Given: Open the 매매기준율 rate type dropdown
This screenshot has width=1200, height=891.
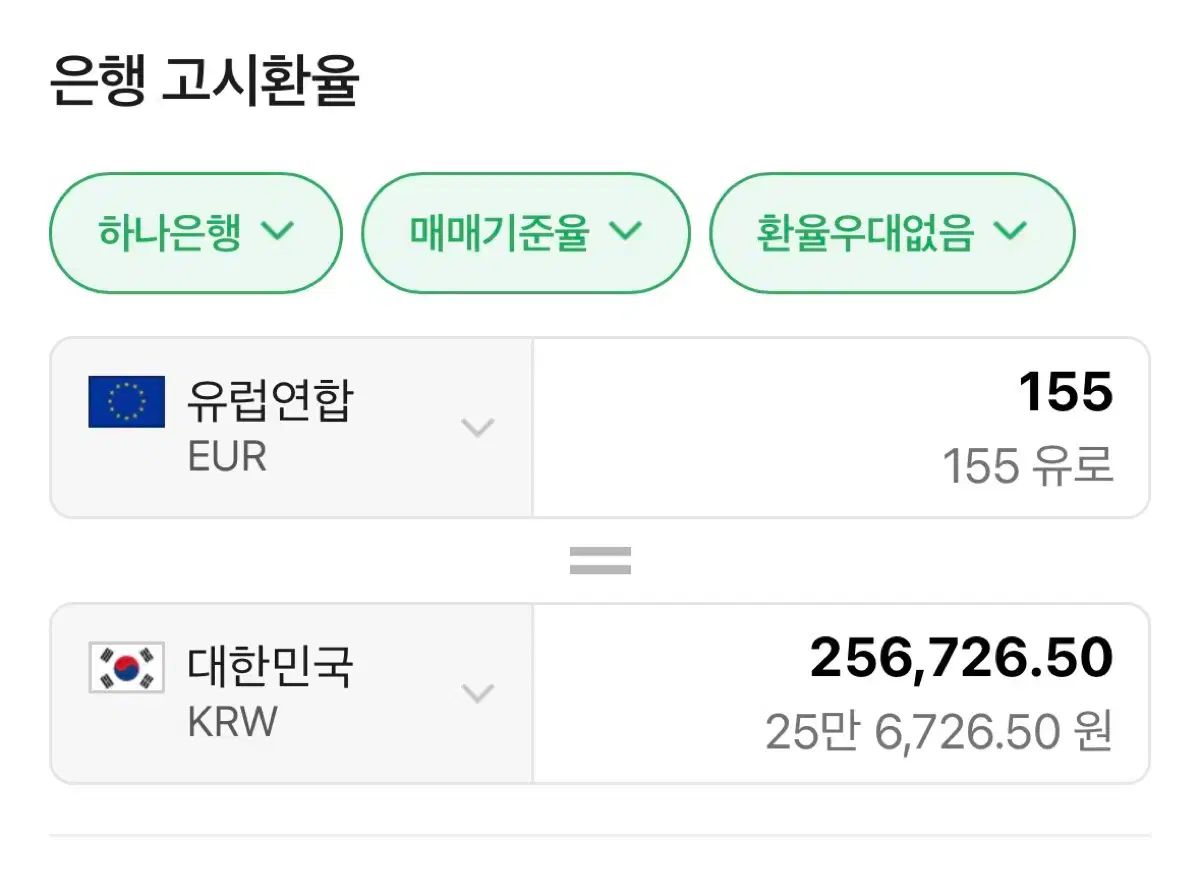Looking at the screenshot, I should tap(525, 233).
